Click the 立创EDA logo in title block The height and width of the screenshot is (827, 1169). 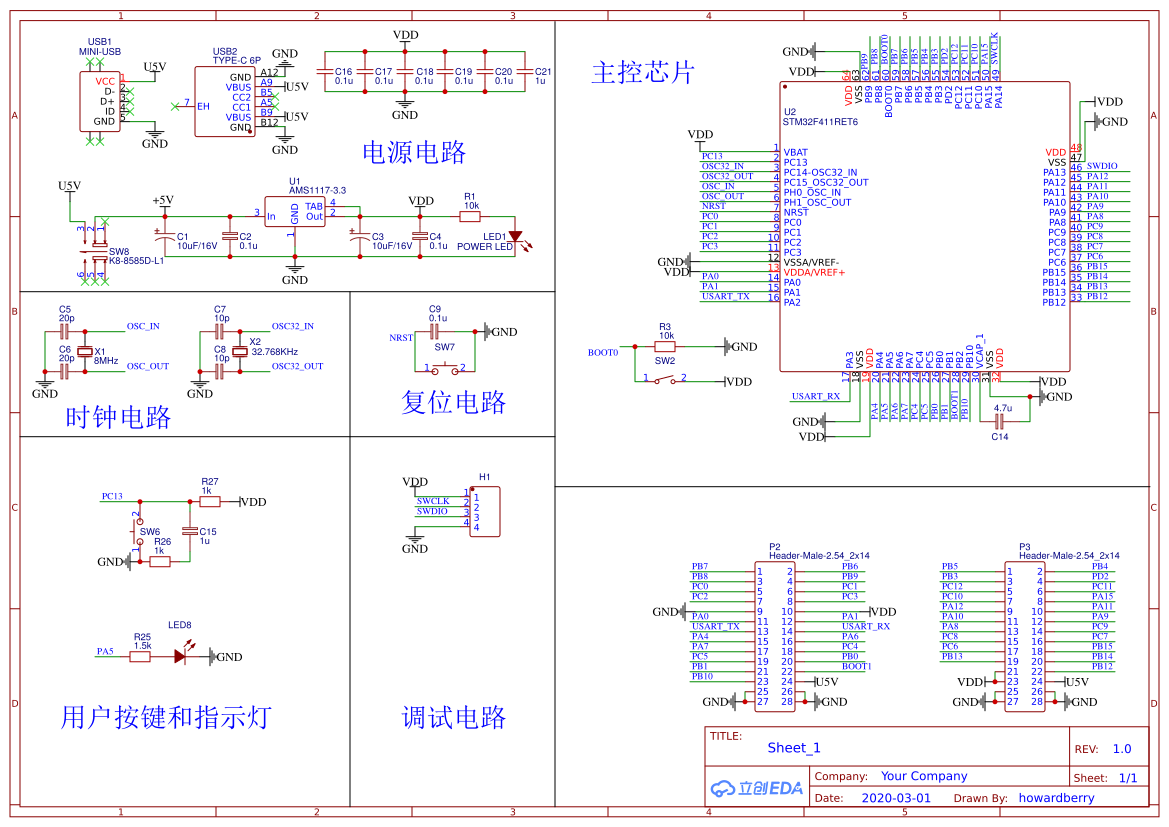click(756, 788)
